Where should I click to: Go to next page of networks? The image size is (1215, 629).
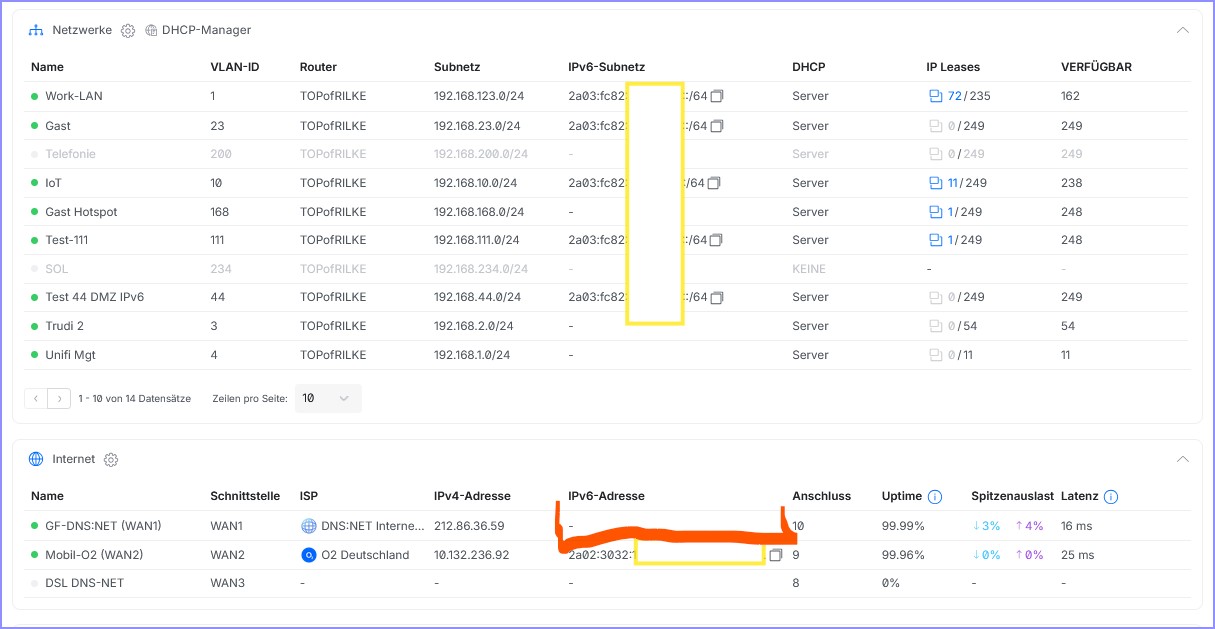point(59,398)
